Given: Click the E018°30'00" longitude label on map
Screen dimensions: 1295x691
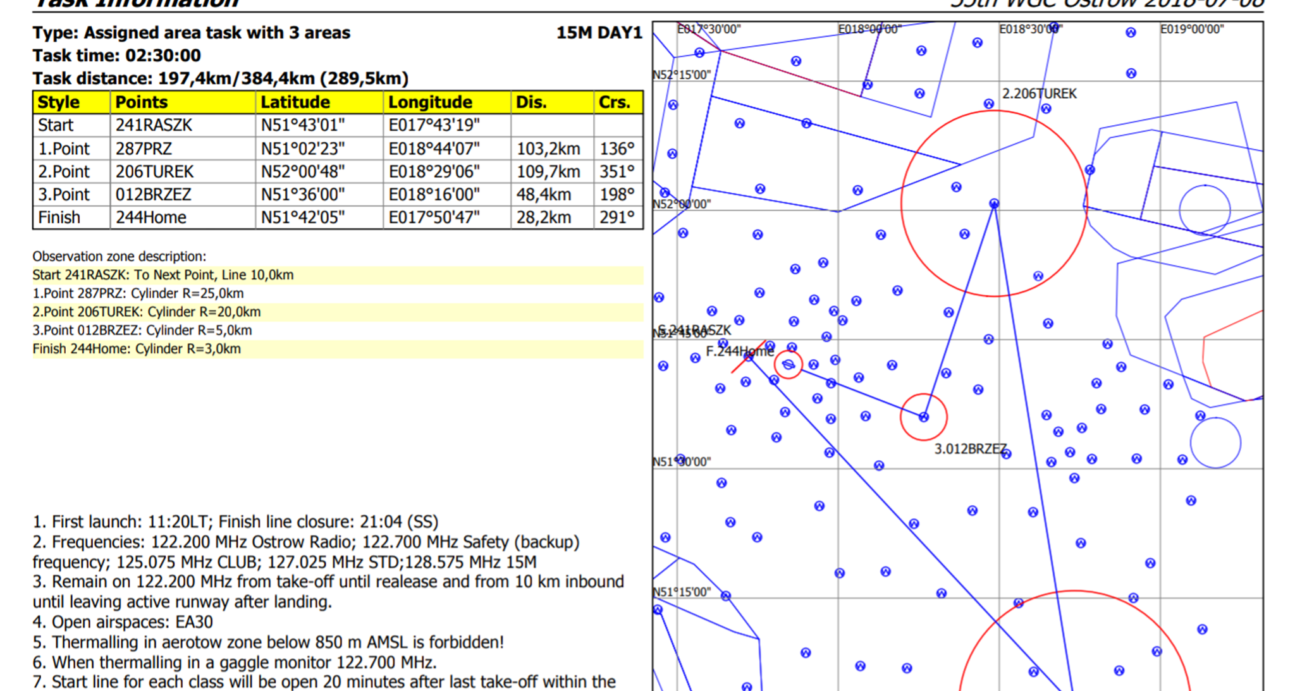Looking at the screenshot, I should [1029, 29].
